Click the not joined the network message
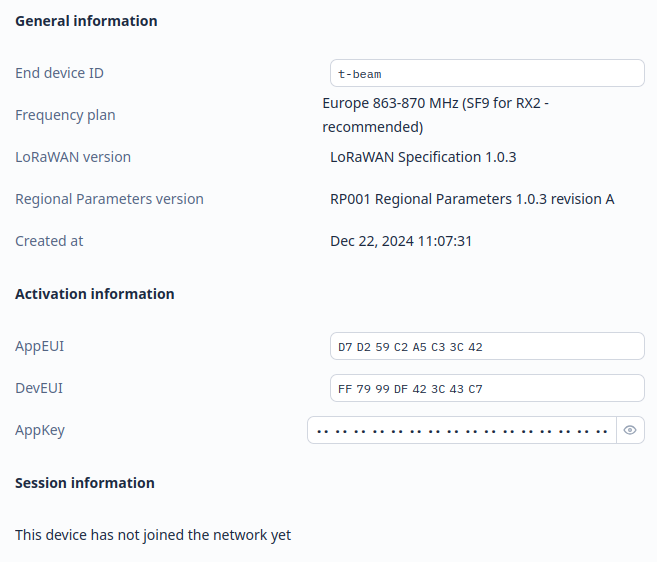The height and width of the screenshot is (562, 657). tap(153, 535)
